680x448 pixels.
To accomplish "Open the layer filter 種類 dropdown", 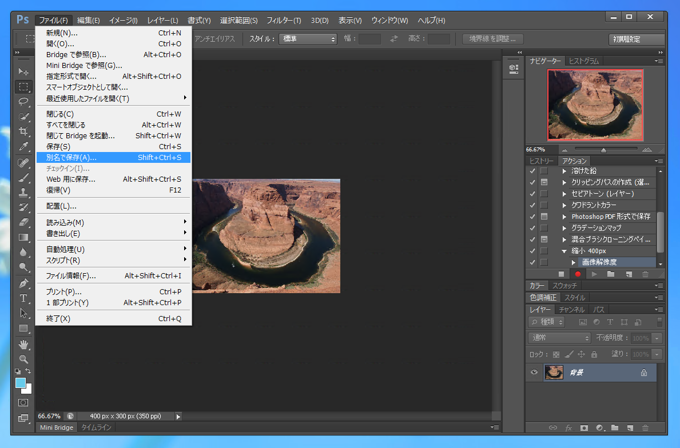I will [x=547, y=322].
